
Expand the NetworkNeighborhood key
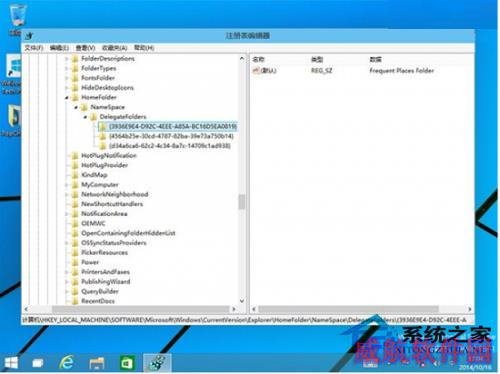(67, 194)
